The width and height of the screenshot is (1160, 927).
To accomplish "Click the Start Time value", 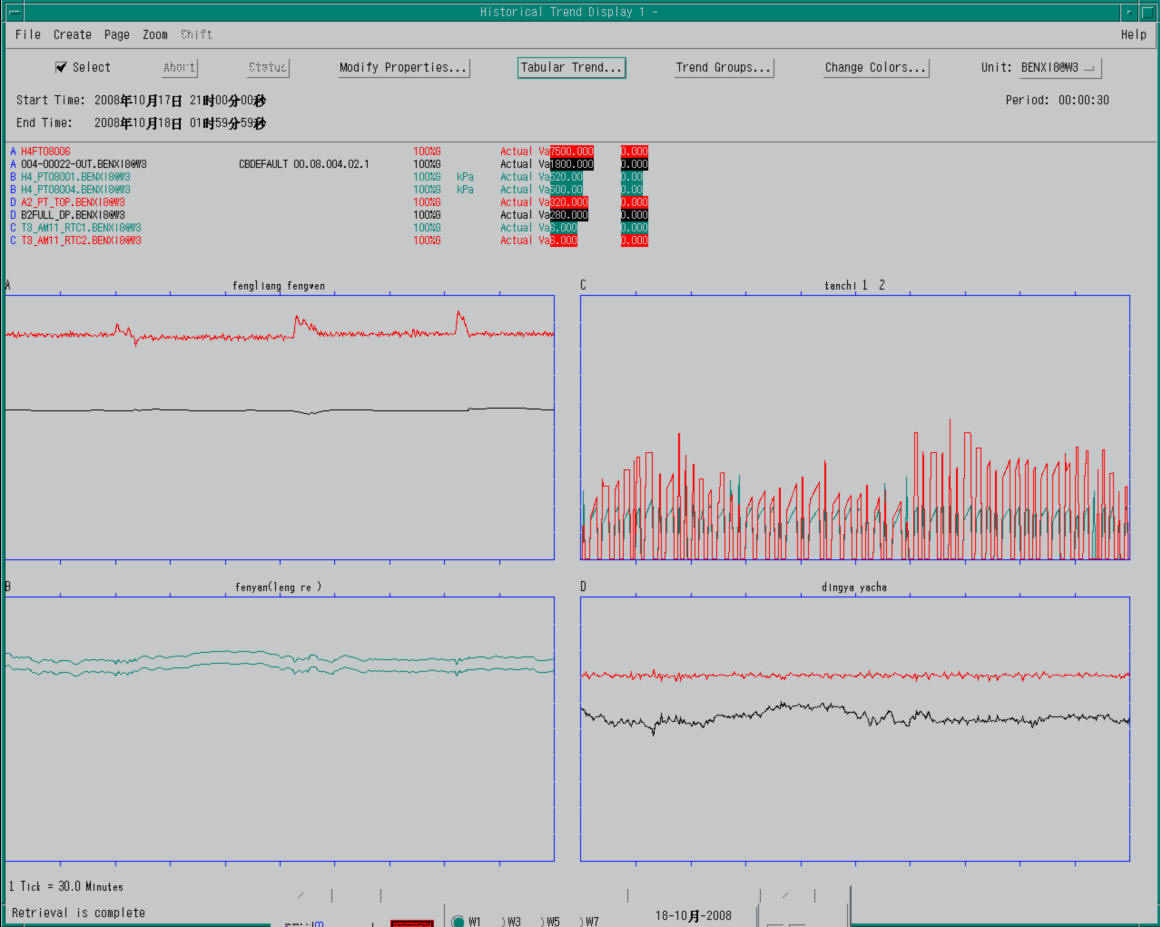I will (180, 100).
